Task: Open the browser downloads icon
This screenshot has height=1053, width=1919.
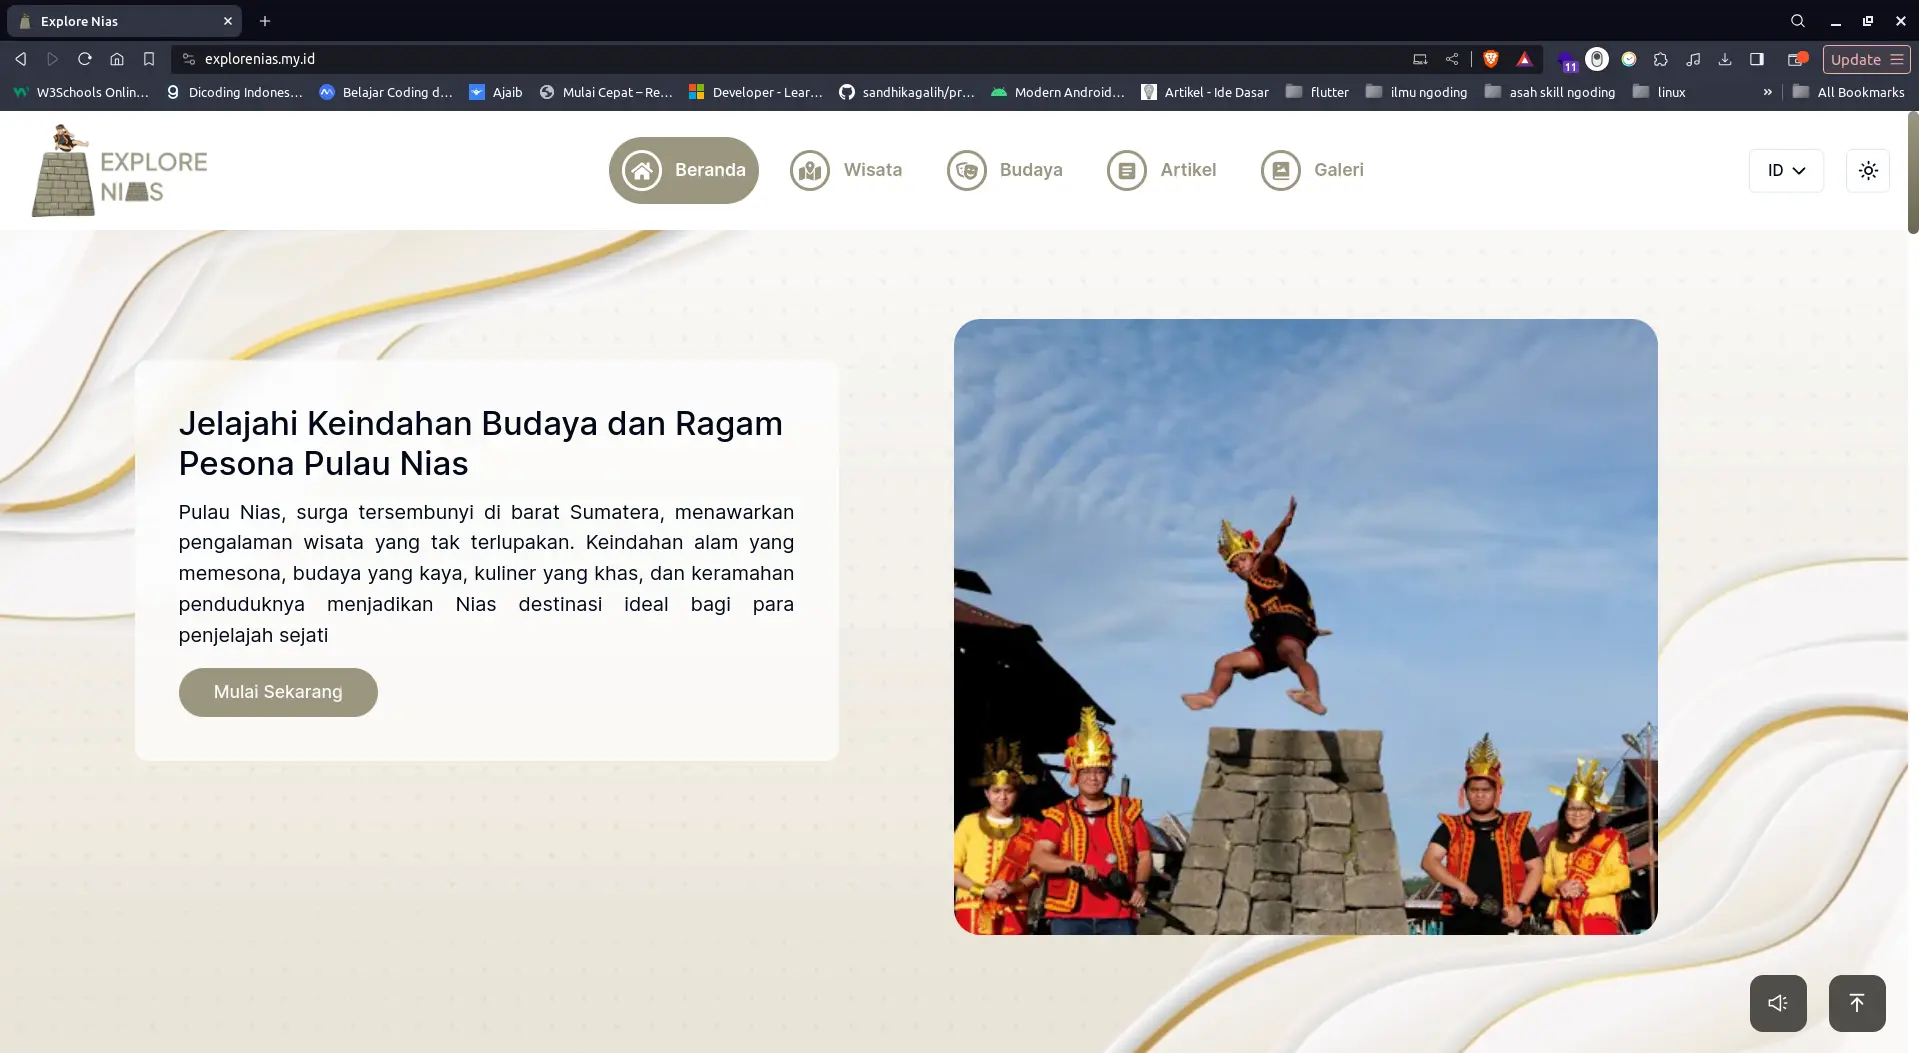Action: click(x=1725, y=59)
